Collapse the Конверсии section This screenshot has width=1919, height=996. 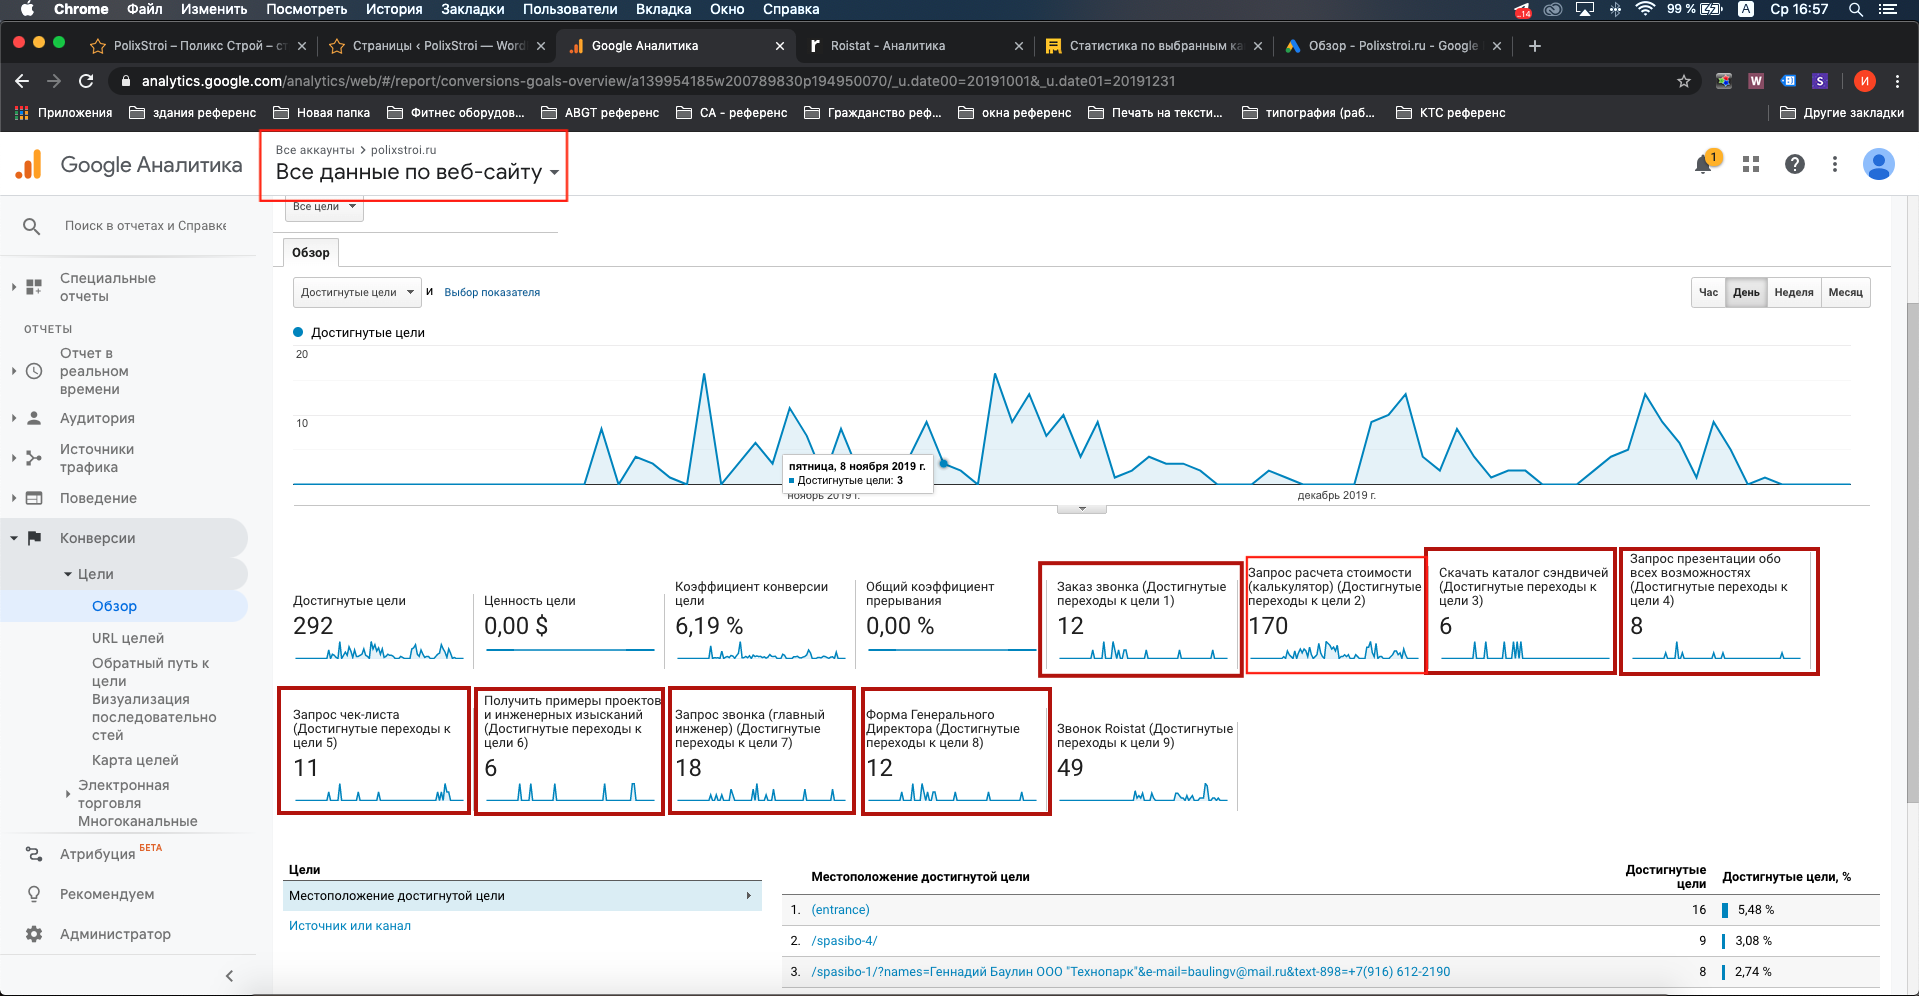click(x=14, y=538)
